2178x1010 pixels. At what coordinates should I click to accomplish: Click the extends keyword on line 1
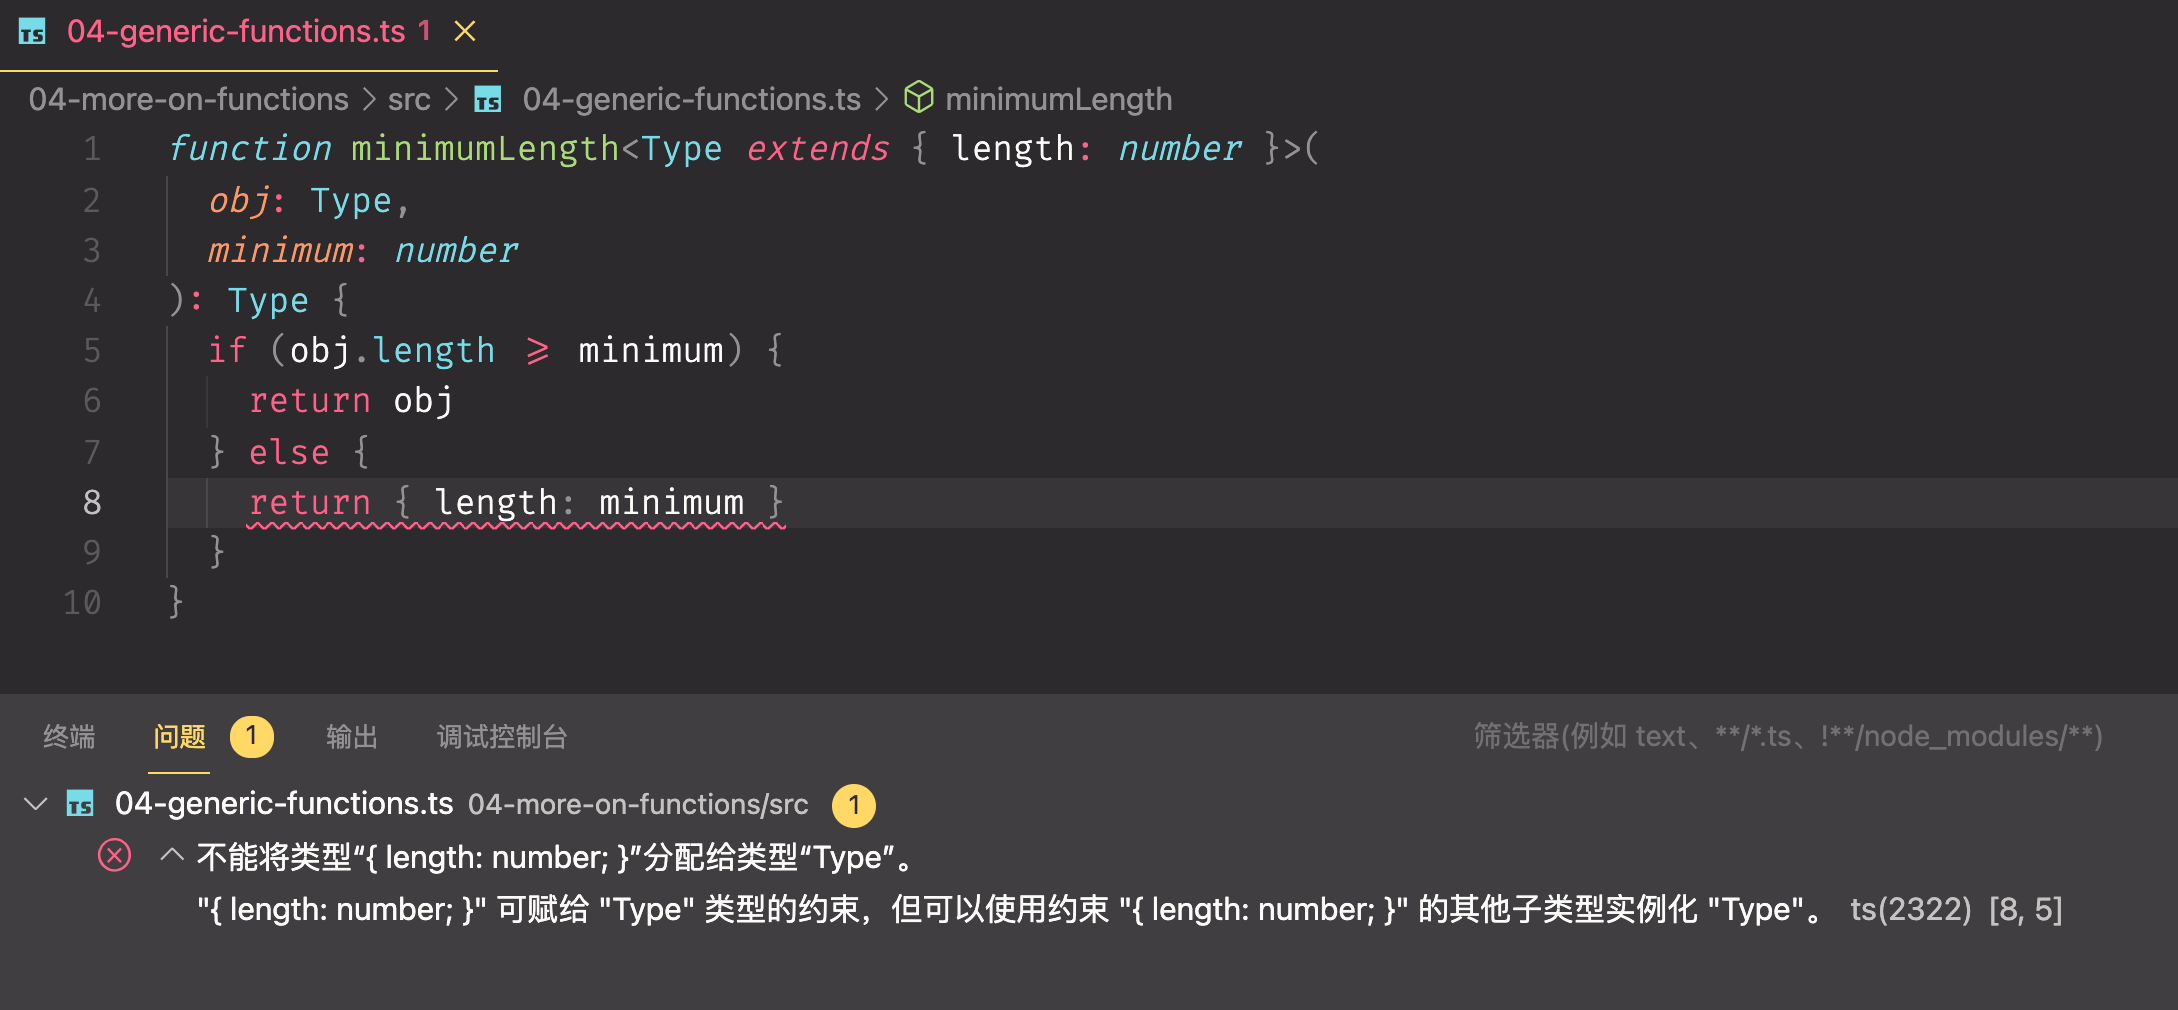[817, 148]
